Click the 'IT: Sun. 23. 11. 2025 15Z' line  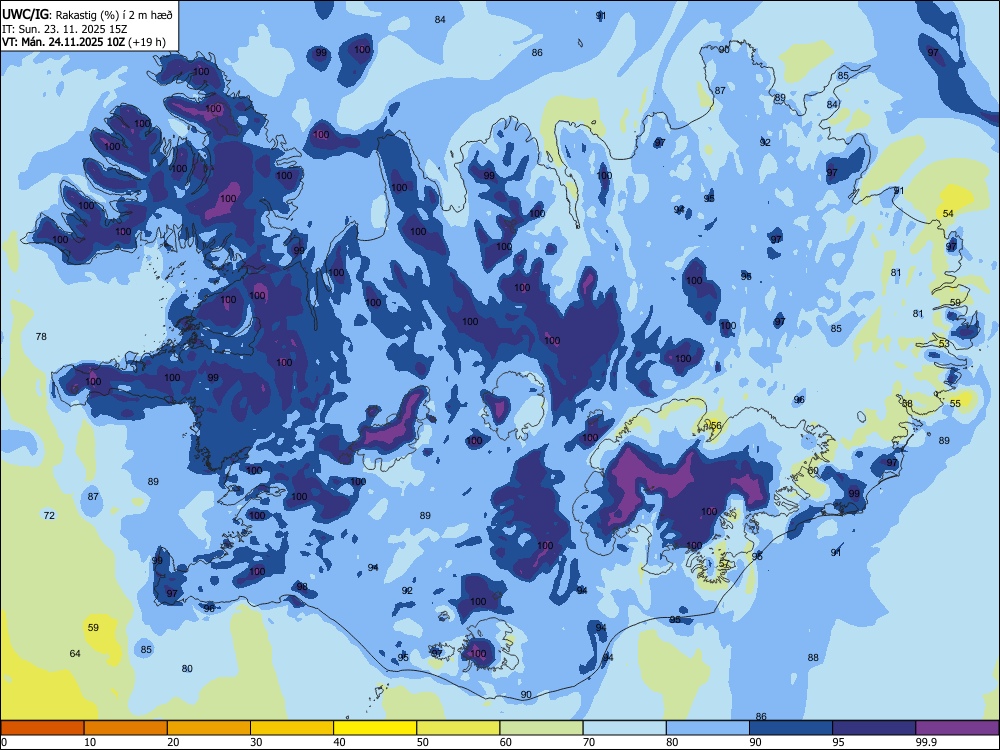pyautogui.click(x=64, y=29)
